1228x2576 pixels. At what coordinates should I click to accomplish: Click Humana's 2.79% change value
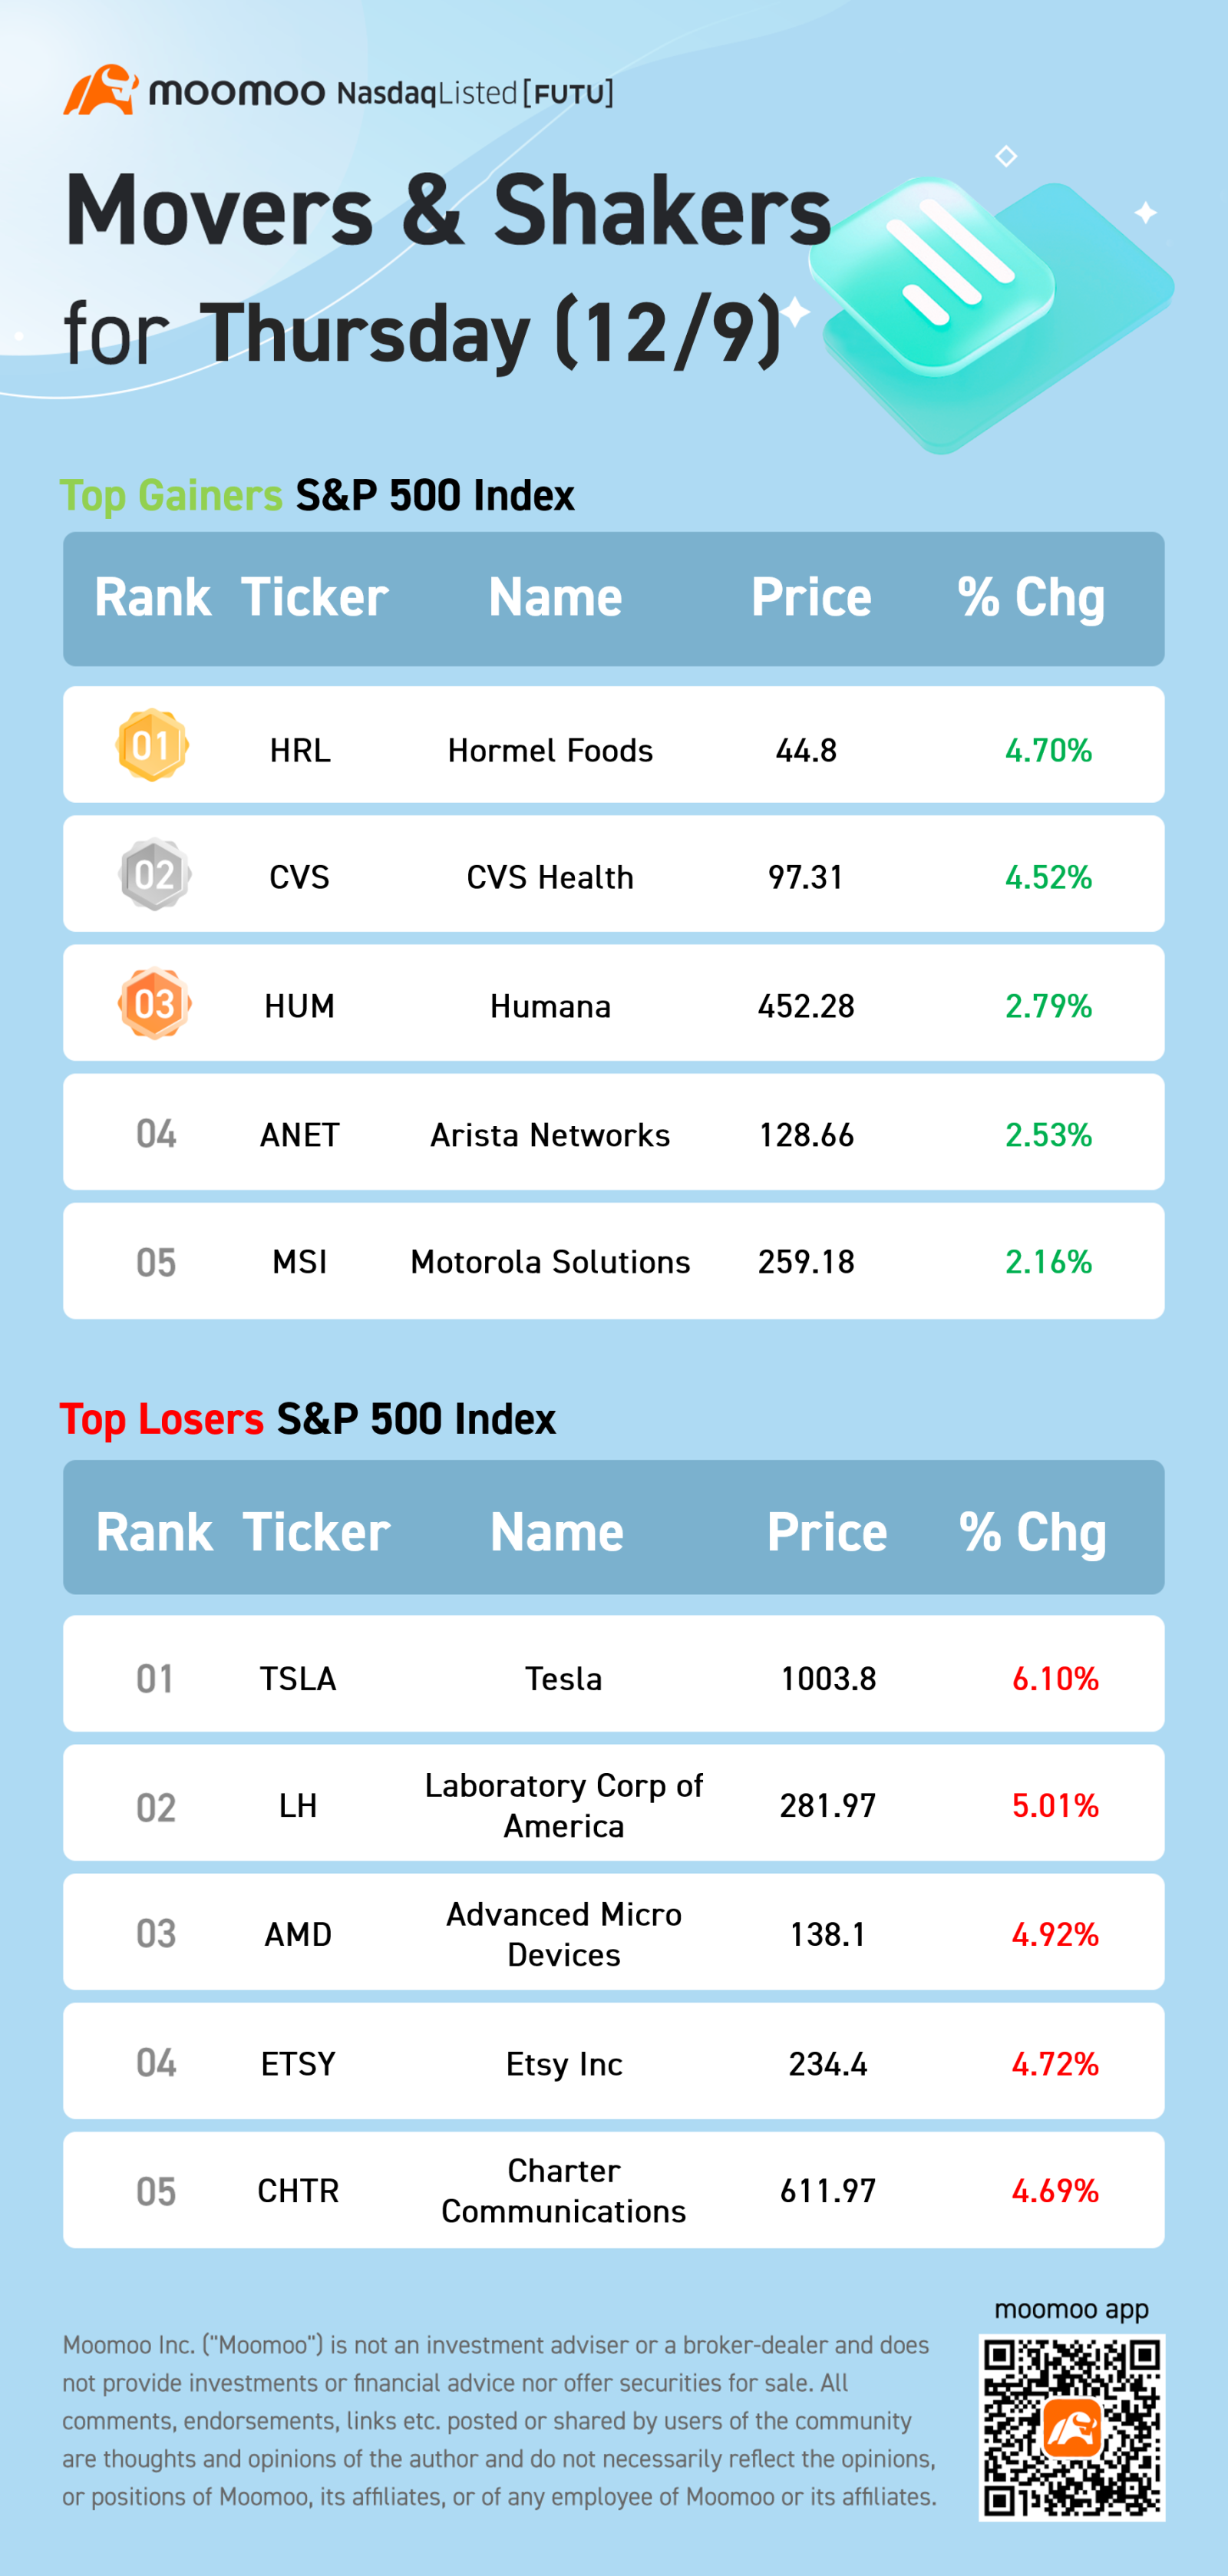point(1048,1006)
